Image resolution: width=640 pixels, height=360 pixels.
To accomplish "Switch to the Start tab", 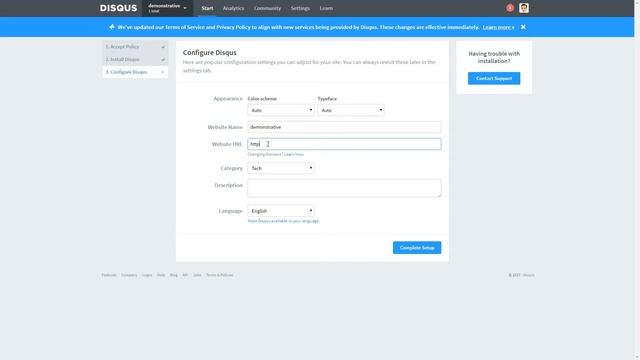I will coord(207,8).
